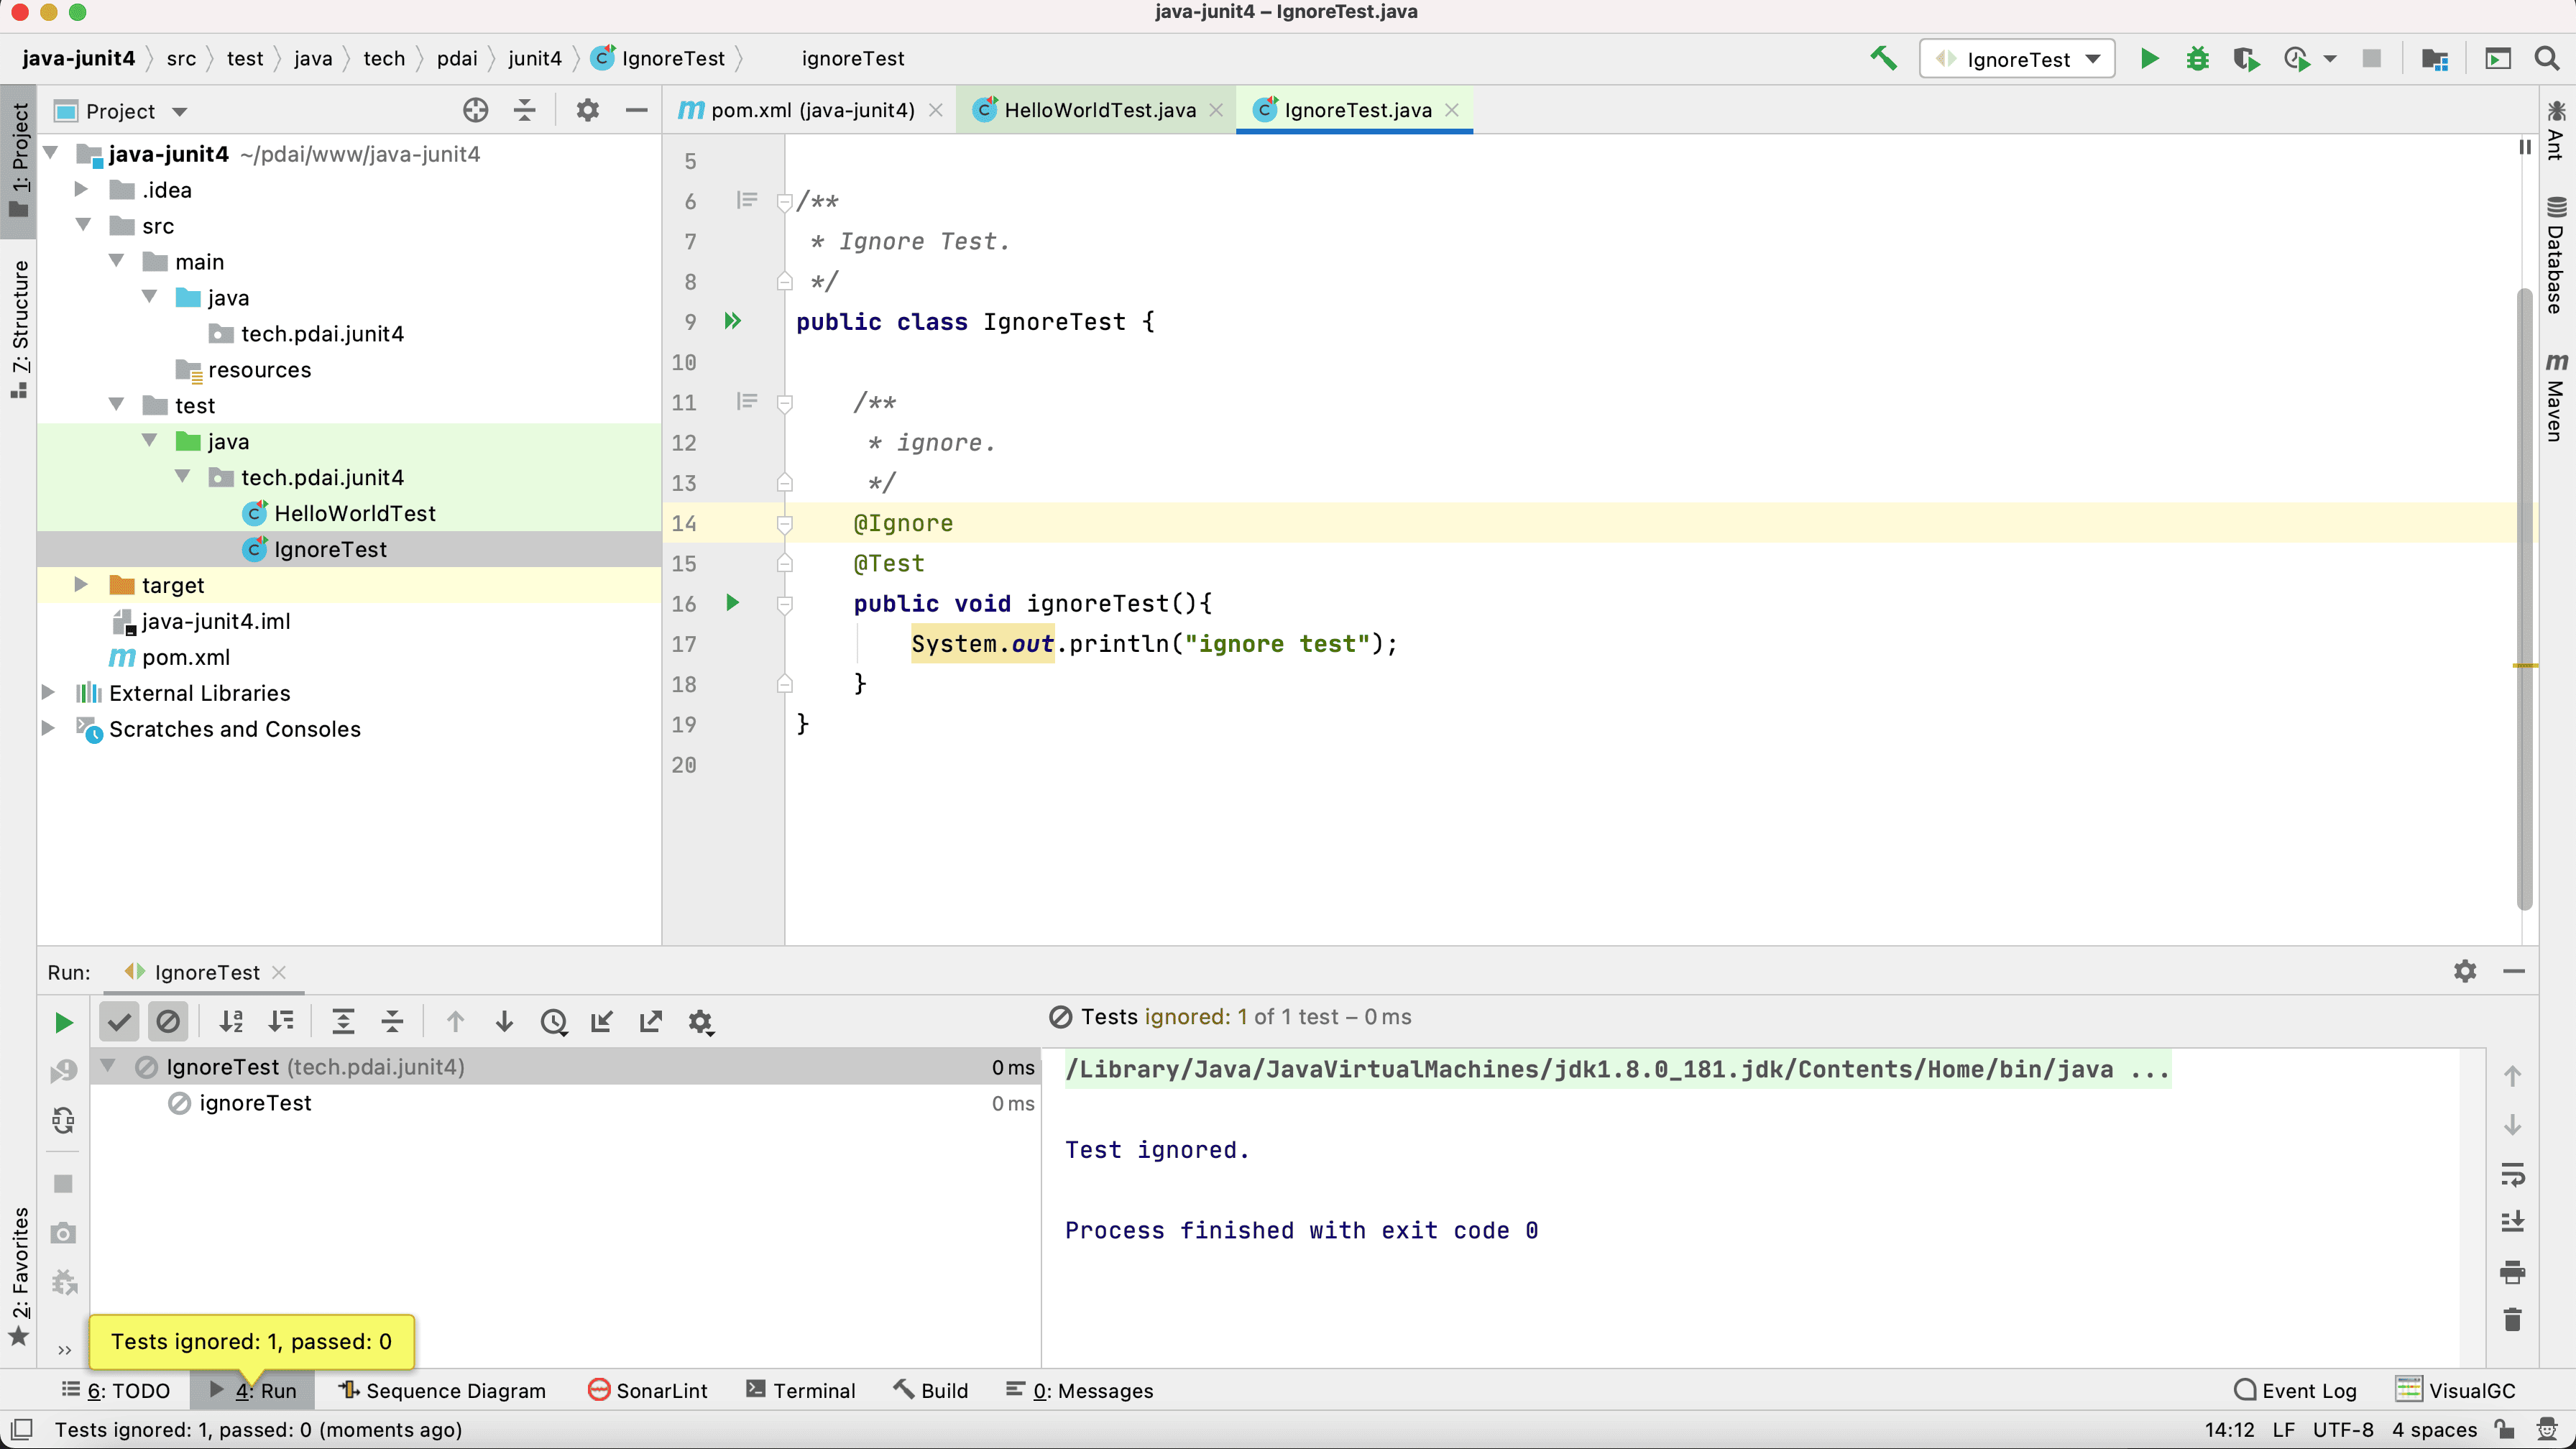Open Search Everywhere magnifier icon
Image resolution: width=2576 pixels, height=1449 pixels.
(x=2547, y=59)
